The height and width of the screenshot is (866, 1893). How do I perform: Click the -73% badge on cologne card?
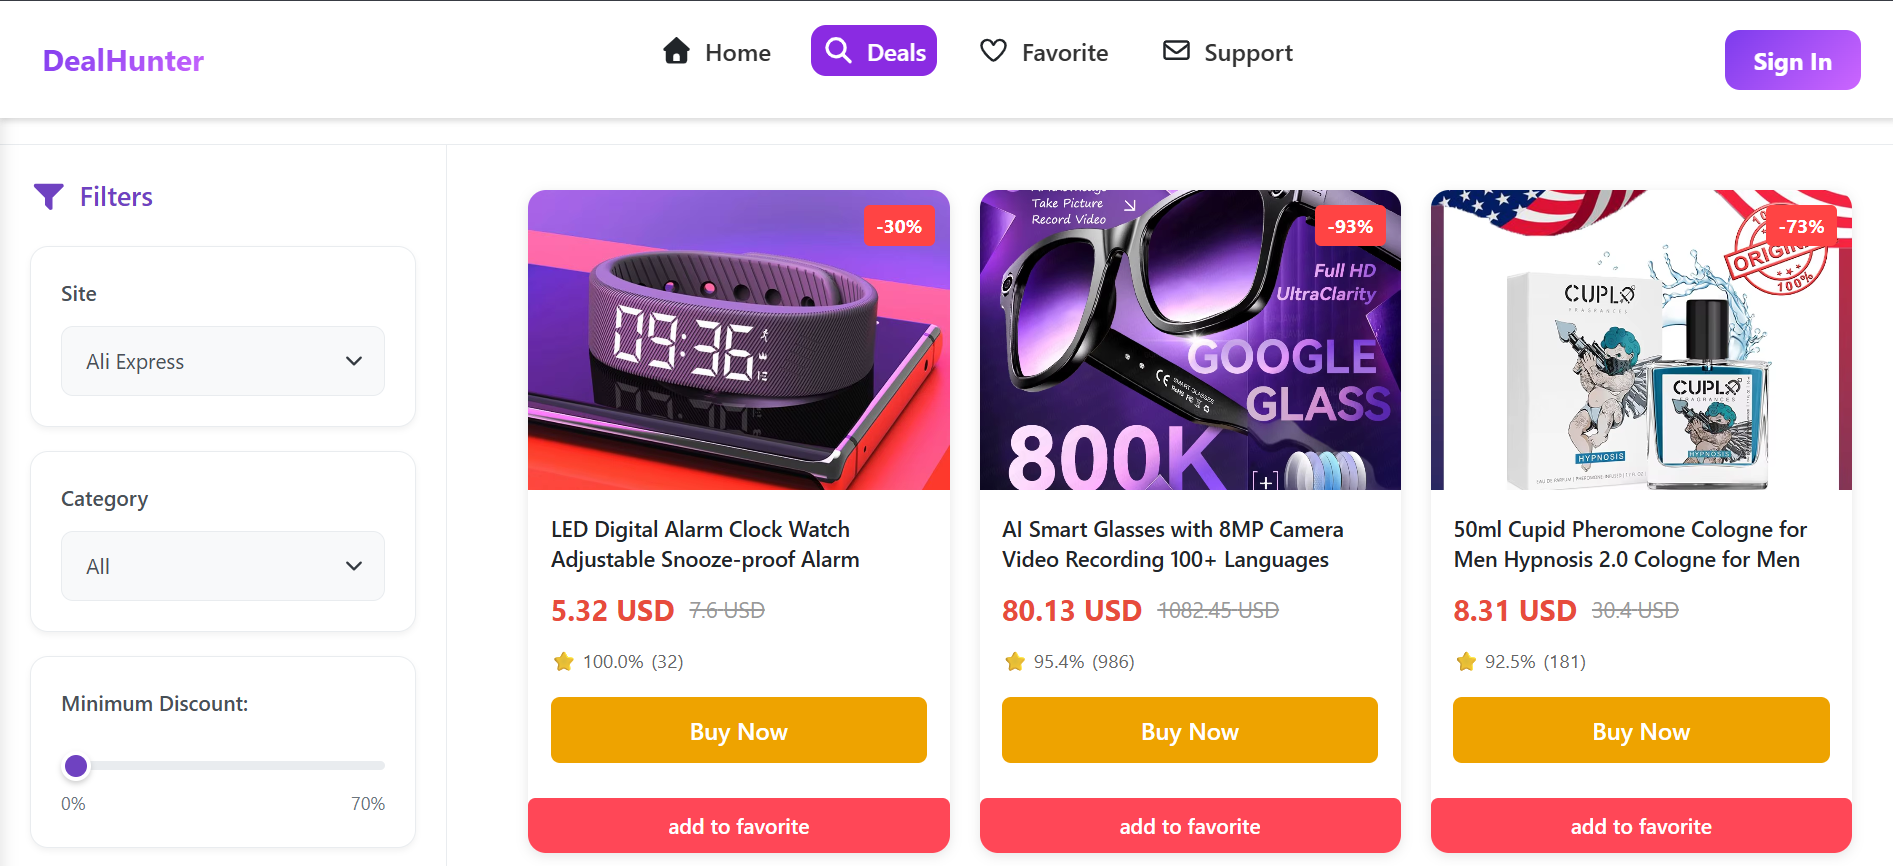[x=1801, y=226]
